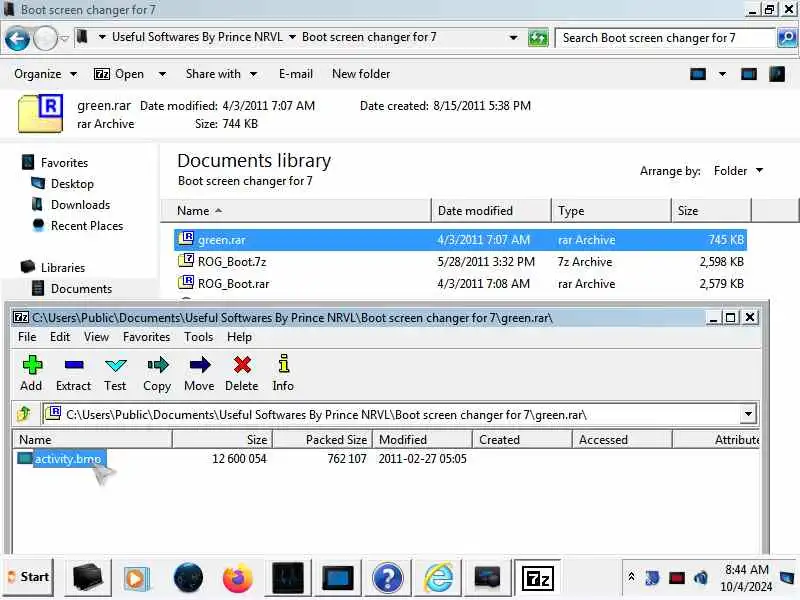Switch to 7z taskbar button
This screenshot has height=600, width=800.
coord(538,578)
